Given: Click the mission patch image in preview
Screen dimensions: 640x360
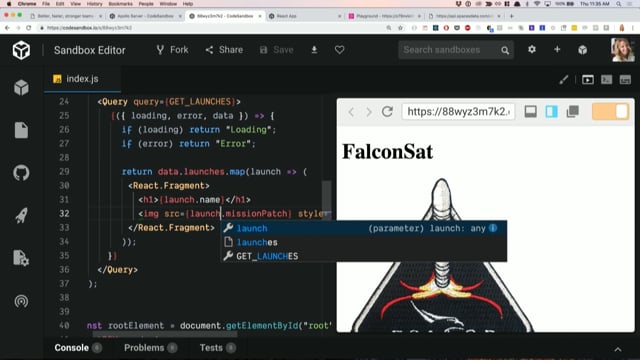Looking at the screenshot, I should [442, 255].
